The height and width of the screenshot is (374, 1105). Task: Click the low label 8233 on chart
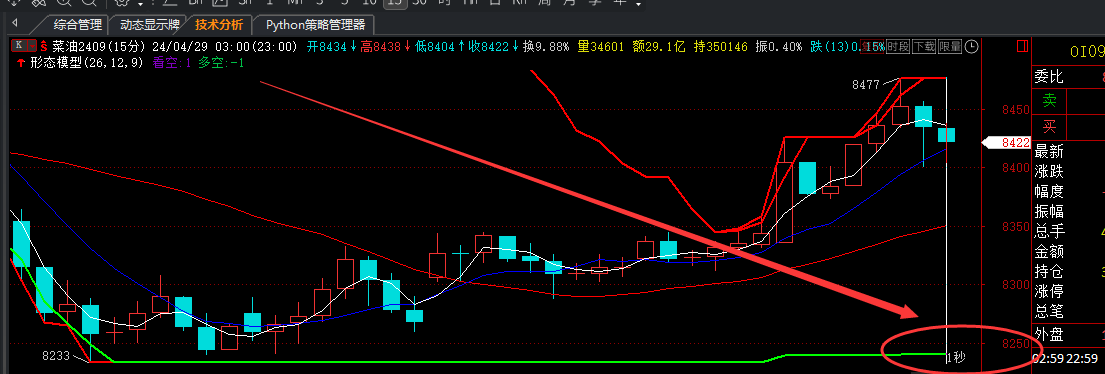tap(56, 356)
